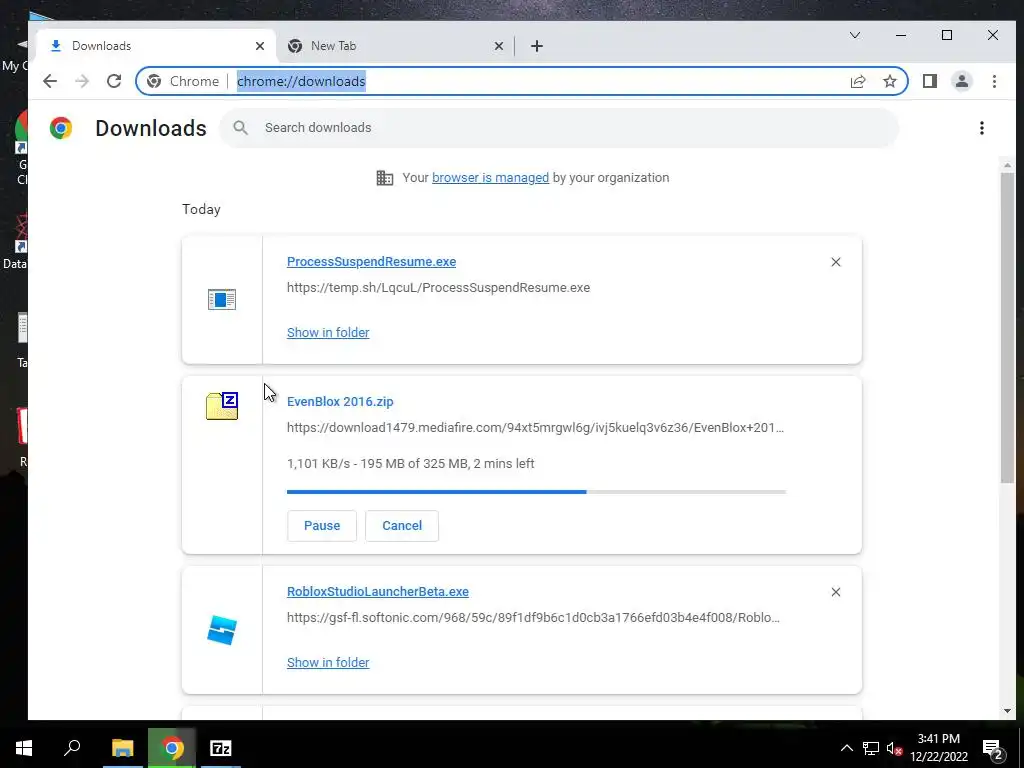Expand the tab search chevron
1024x768 pixels.
pos(855,35)
